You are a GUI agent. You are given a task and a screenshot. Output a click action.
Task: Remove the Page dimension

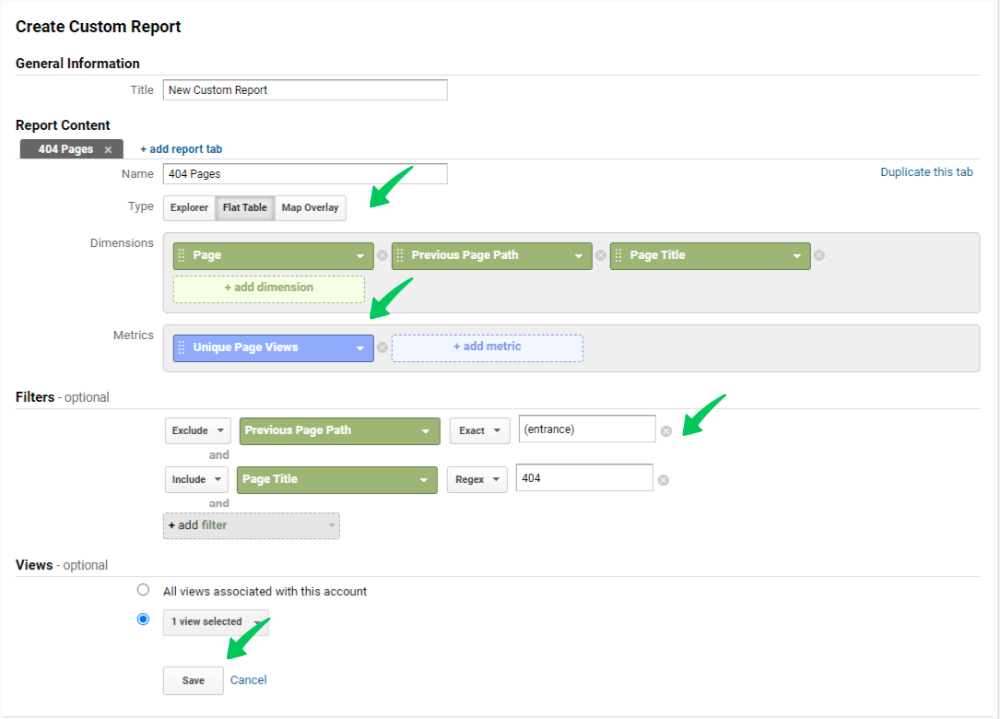[381, 255]
